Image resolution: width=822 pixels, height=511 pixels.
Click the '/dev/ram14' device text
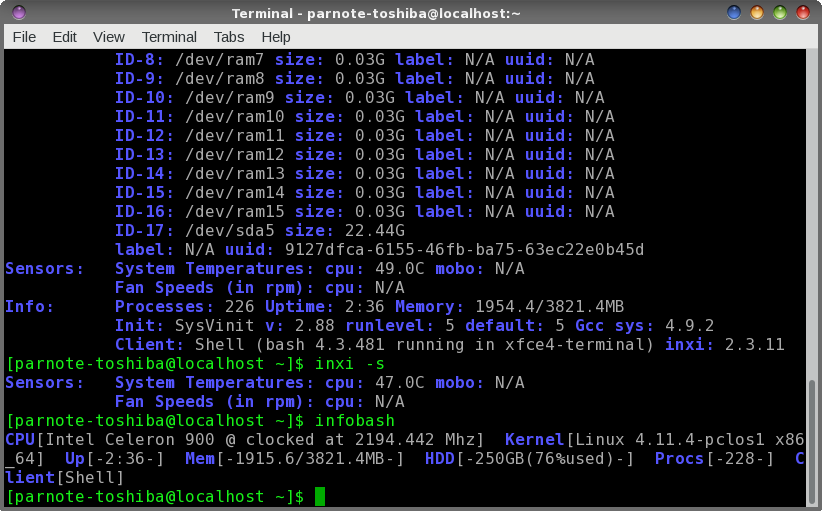(235, 192)
